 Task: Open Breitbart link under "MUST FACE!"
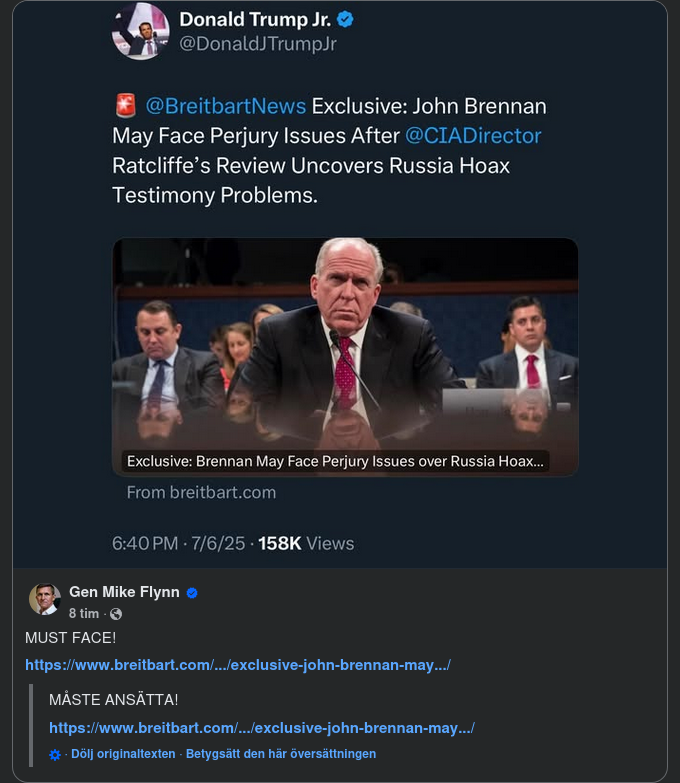pos(238,665)
